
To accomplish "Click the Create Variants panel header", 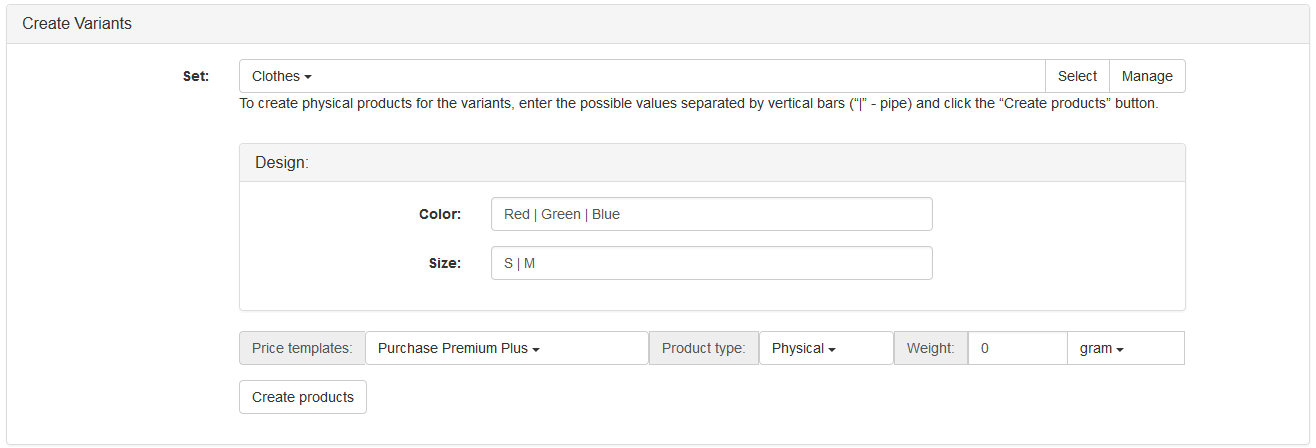I will [x=77, y=23].
